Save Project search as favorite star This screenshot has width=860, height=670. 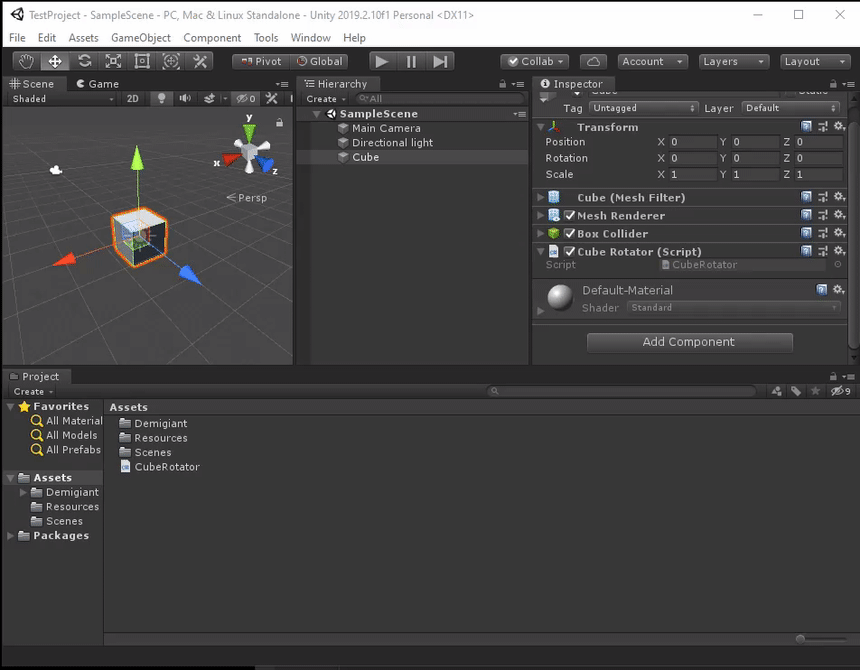pyautogui.click(x=816, y=391)
